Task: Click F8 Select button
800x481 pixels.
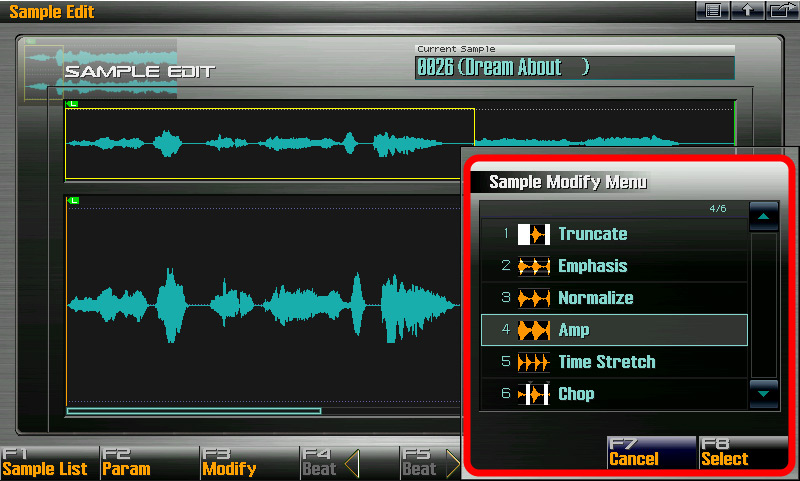Action: click(743, 452)
